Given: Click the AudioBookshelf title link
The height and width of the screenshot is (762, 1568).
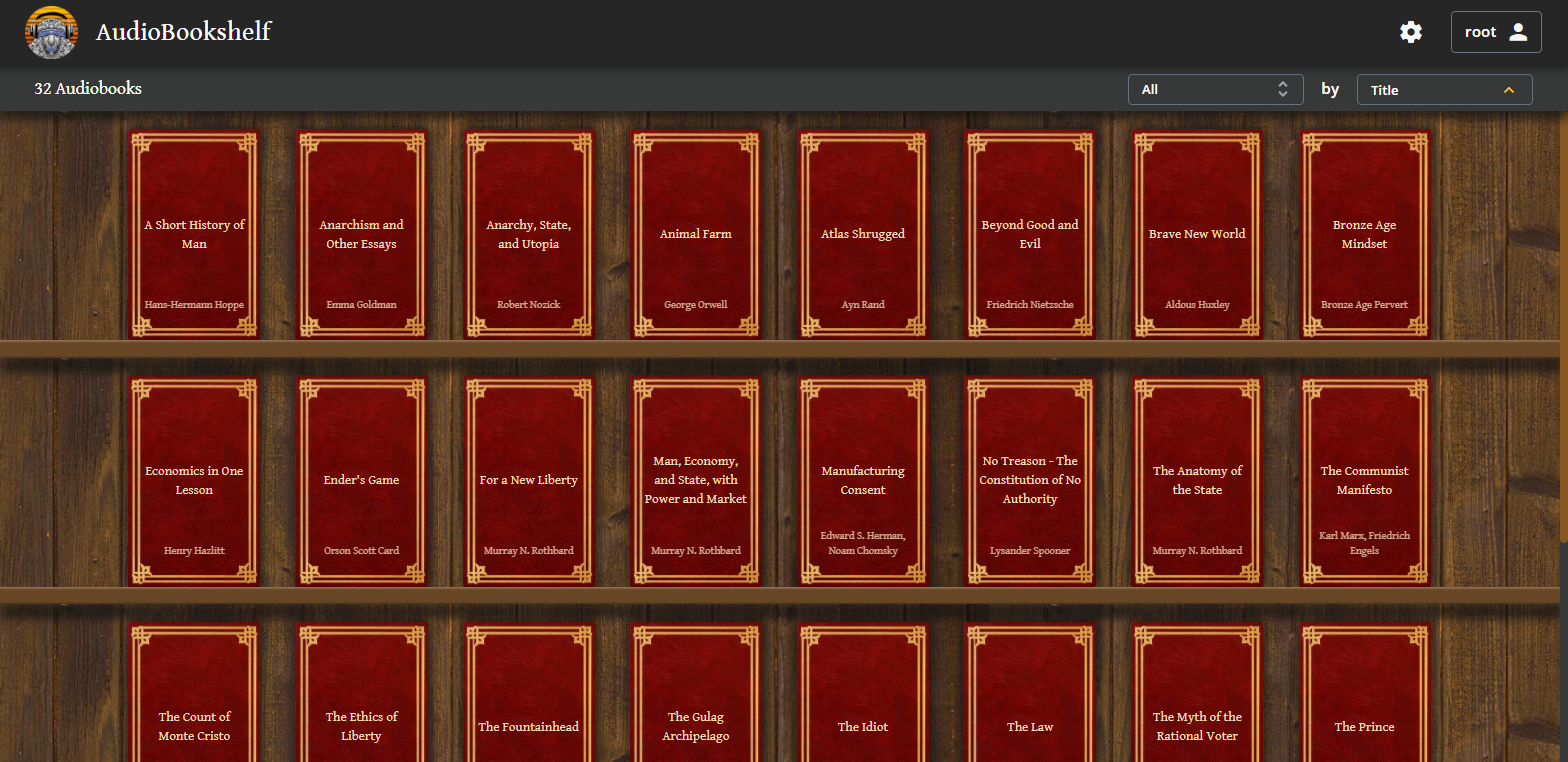Looking at the screenshot, I should coord(183,32).
